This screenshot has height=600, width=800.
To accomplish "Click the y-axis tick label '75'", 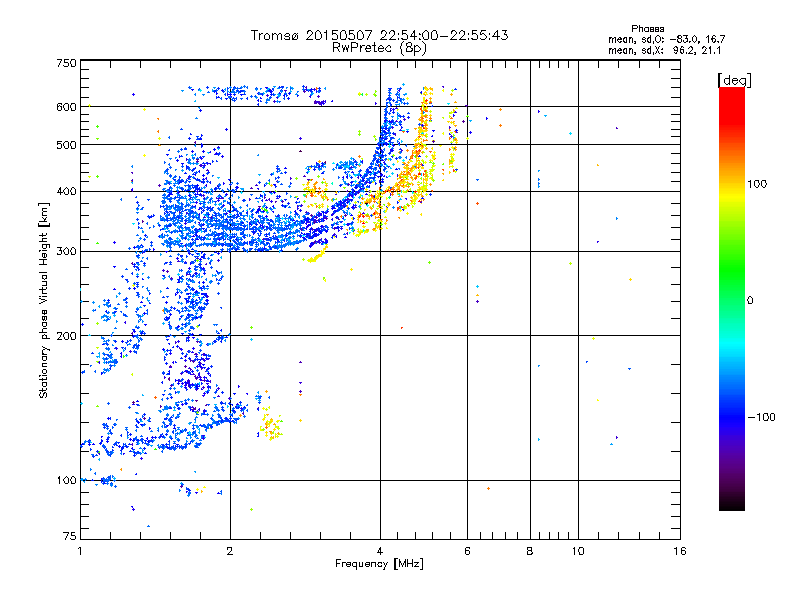I will [x=70, y=536].
